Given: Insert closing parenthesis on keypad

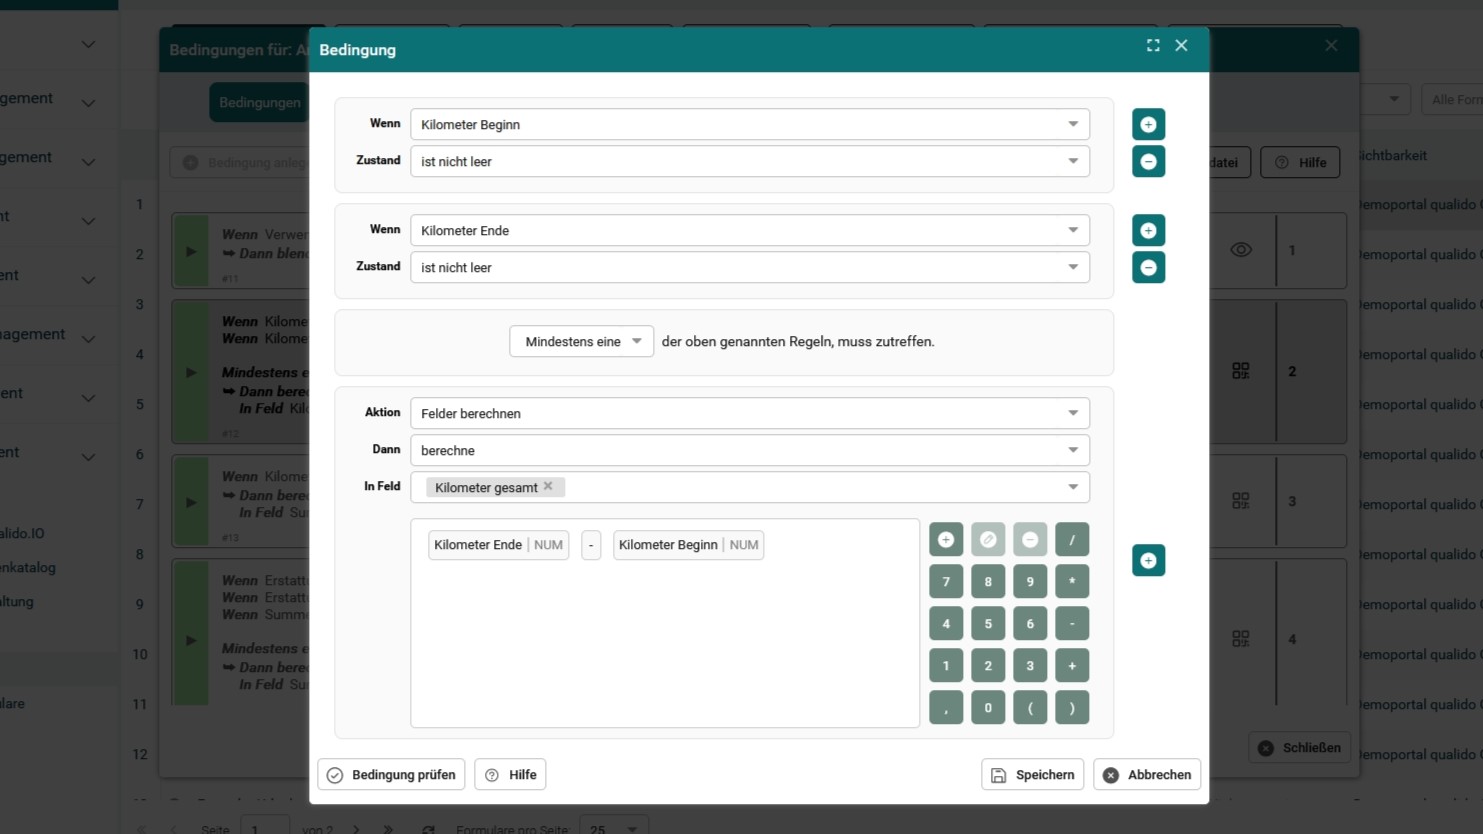Looking at the screenshot, I should (1072, 707).
